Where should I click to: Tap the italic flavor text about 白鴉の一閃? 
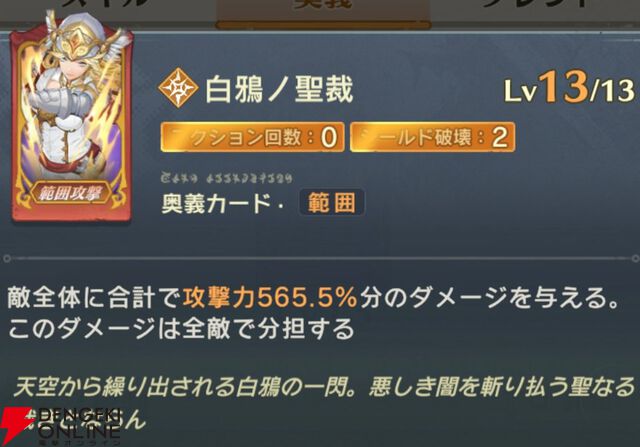[x=324, y=387]
